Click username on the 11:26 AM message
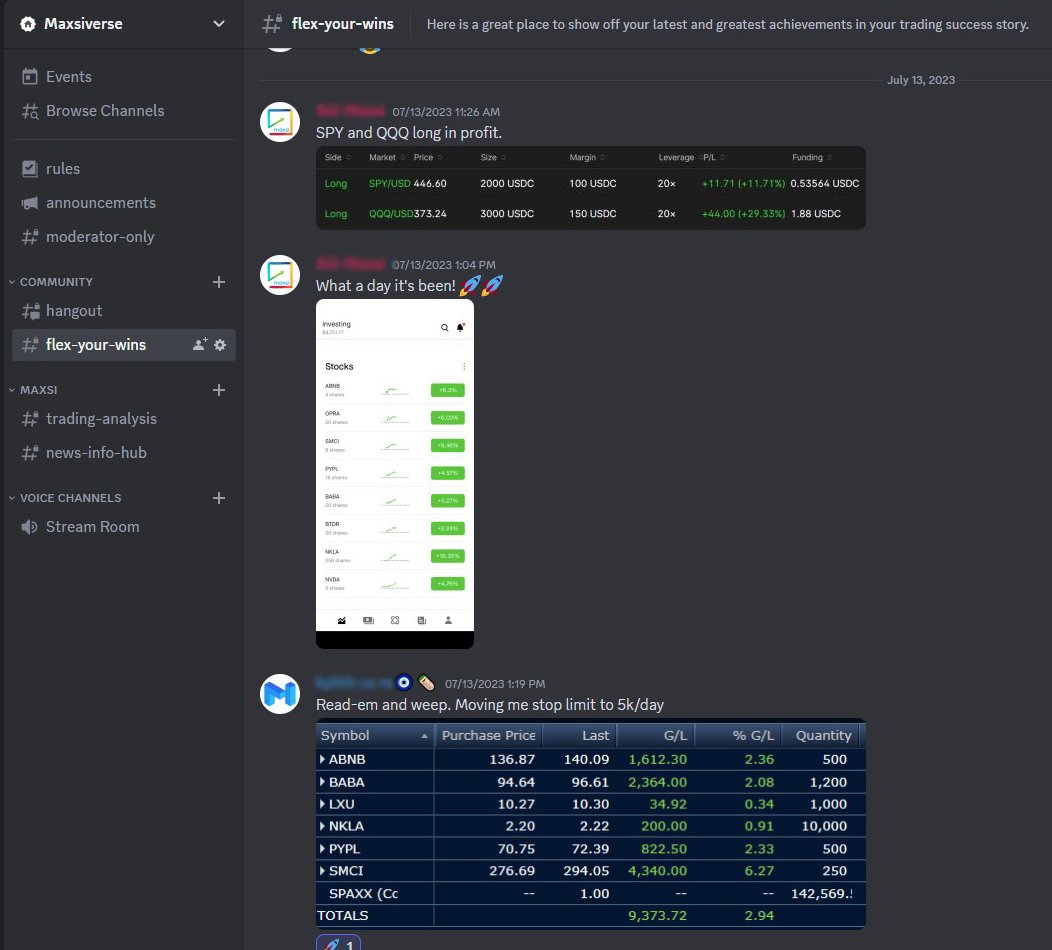 coord(350,111)
